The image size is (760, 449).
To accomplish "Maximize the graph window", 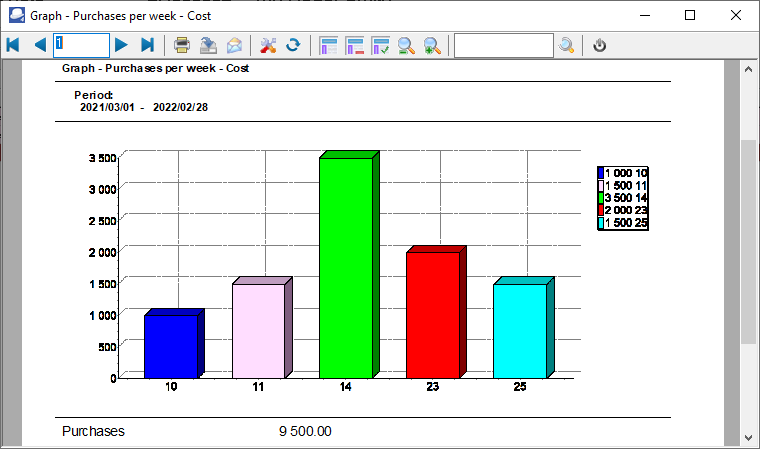I will [x=690, y=15].
